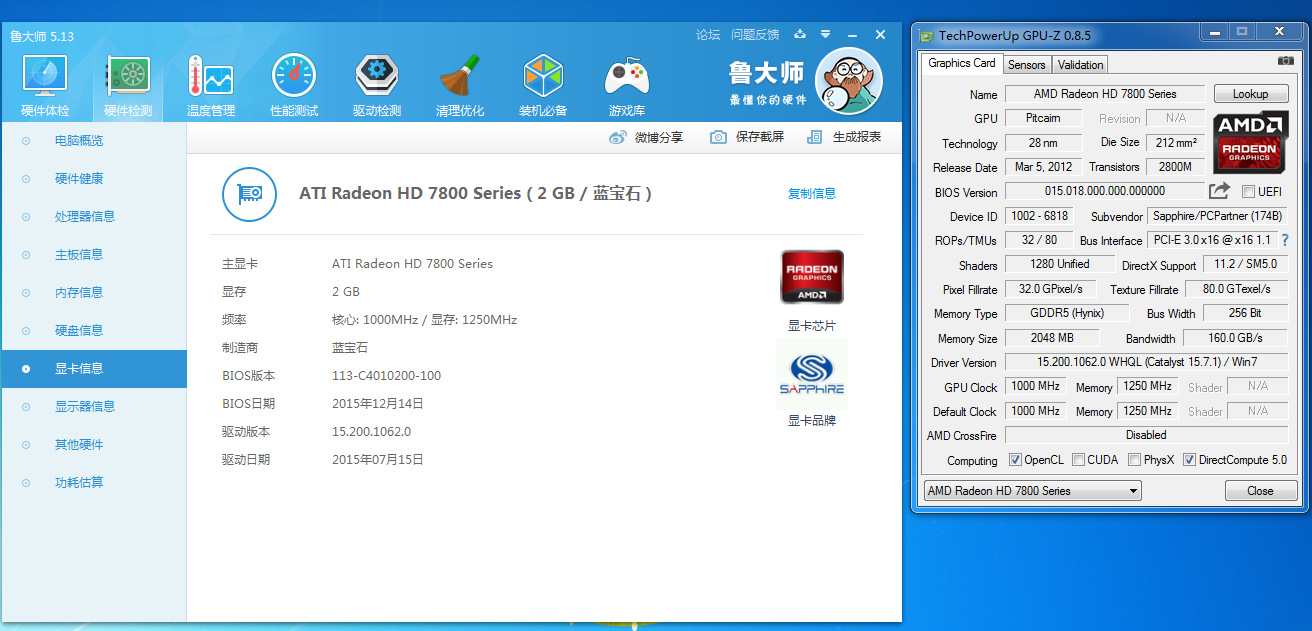Select 主板信息 in sidebar
Viewport: 1312px width, 631px height.
pos(94,254)
